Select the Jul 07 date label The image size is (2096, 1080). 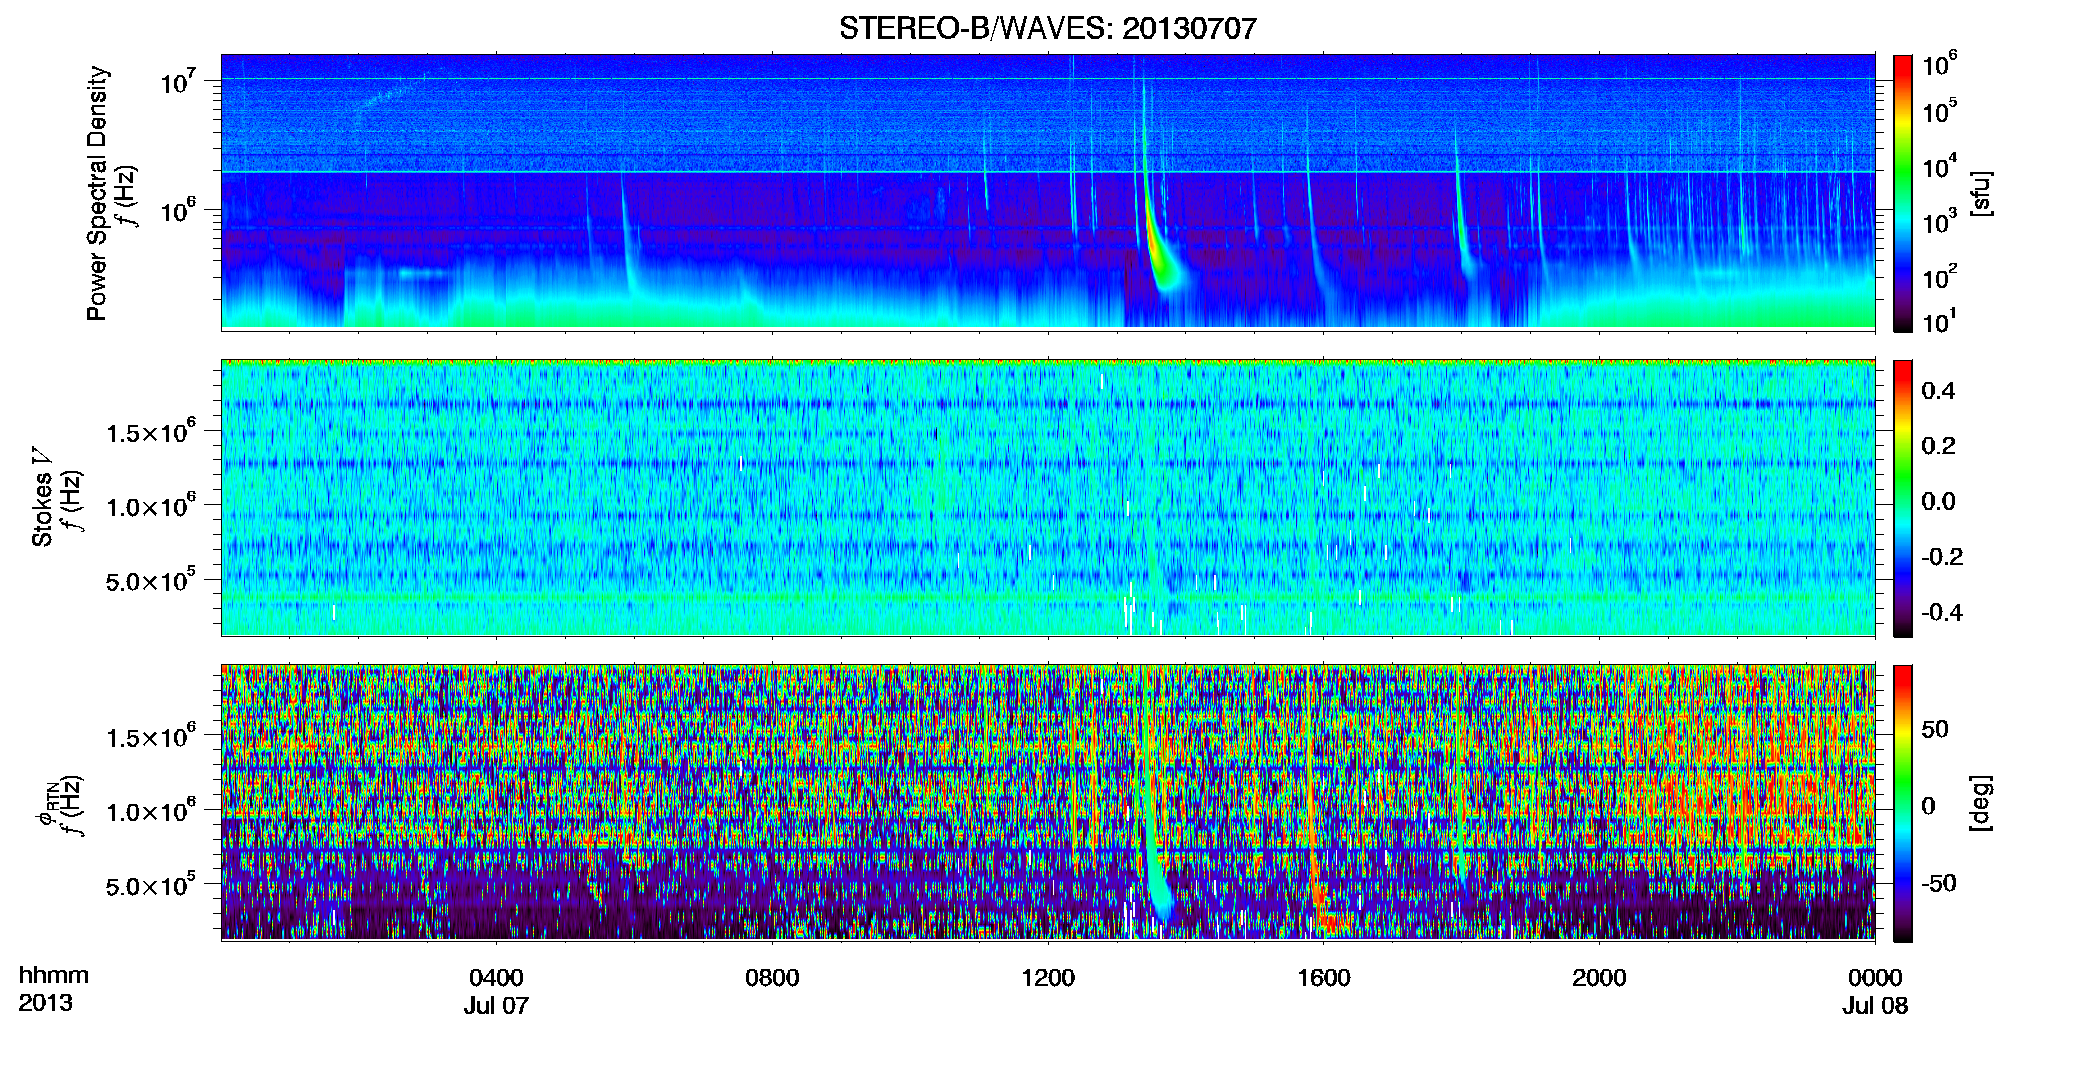pos(496,1006)
